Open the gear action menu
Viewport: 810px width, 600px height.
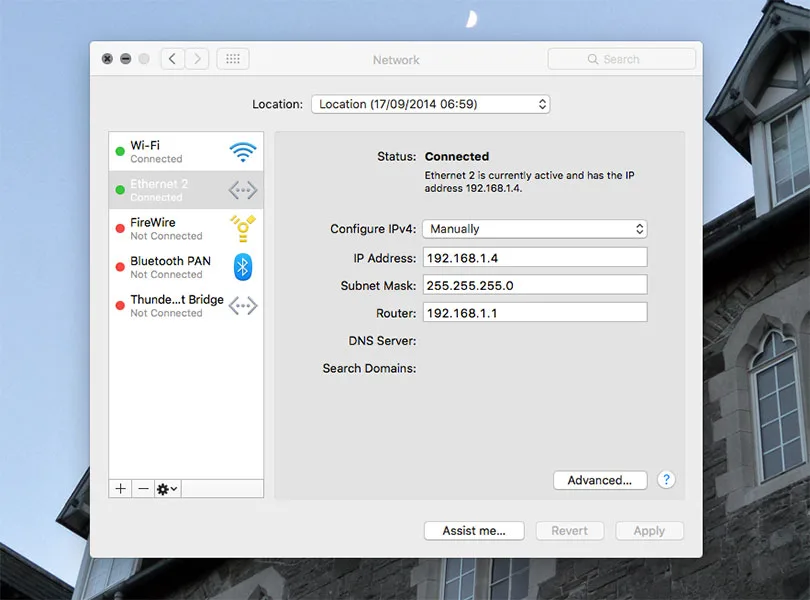click(167, 489)
